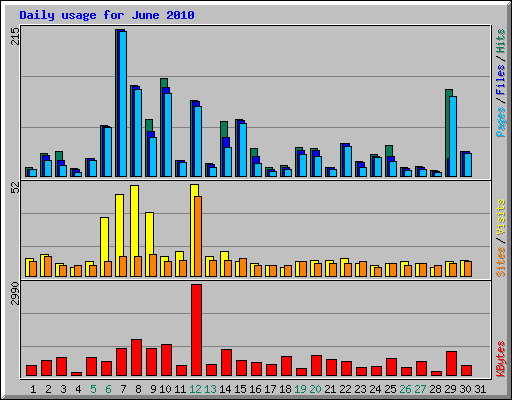Screen dimensions: 512x400
Task: Select day 21 on the axis
Action: 330,389
